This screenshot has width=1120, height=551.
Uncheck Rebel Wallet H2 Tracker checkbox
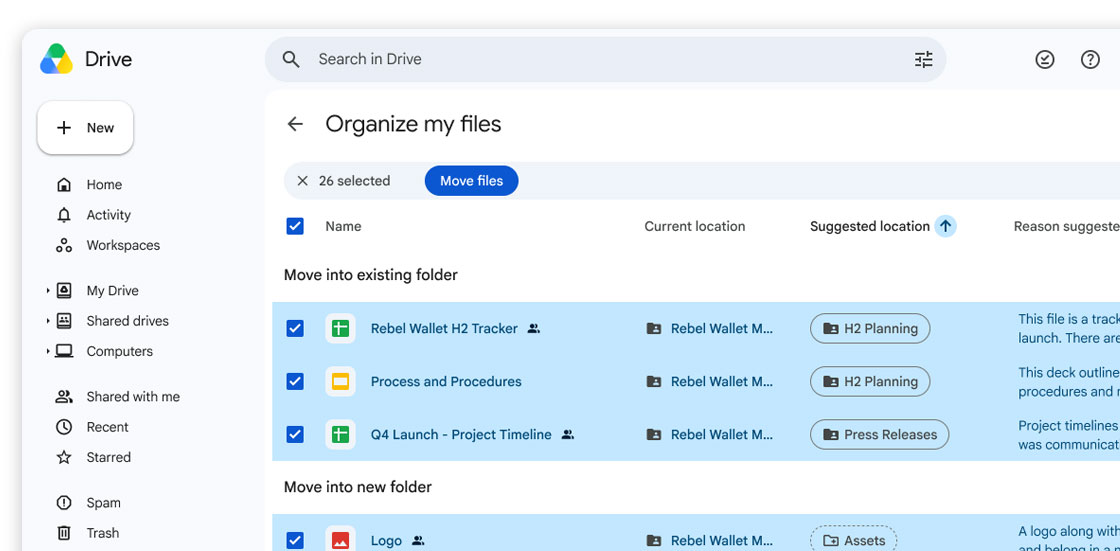tap(295, 329)
